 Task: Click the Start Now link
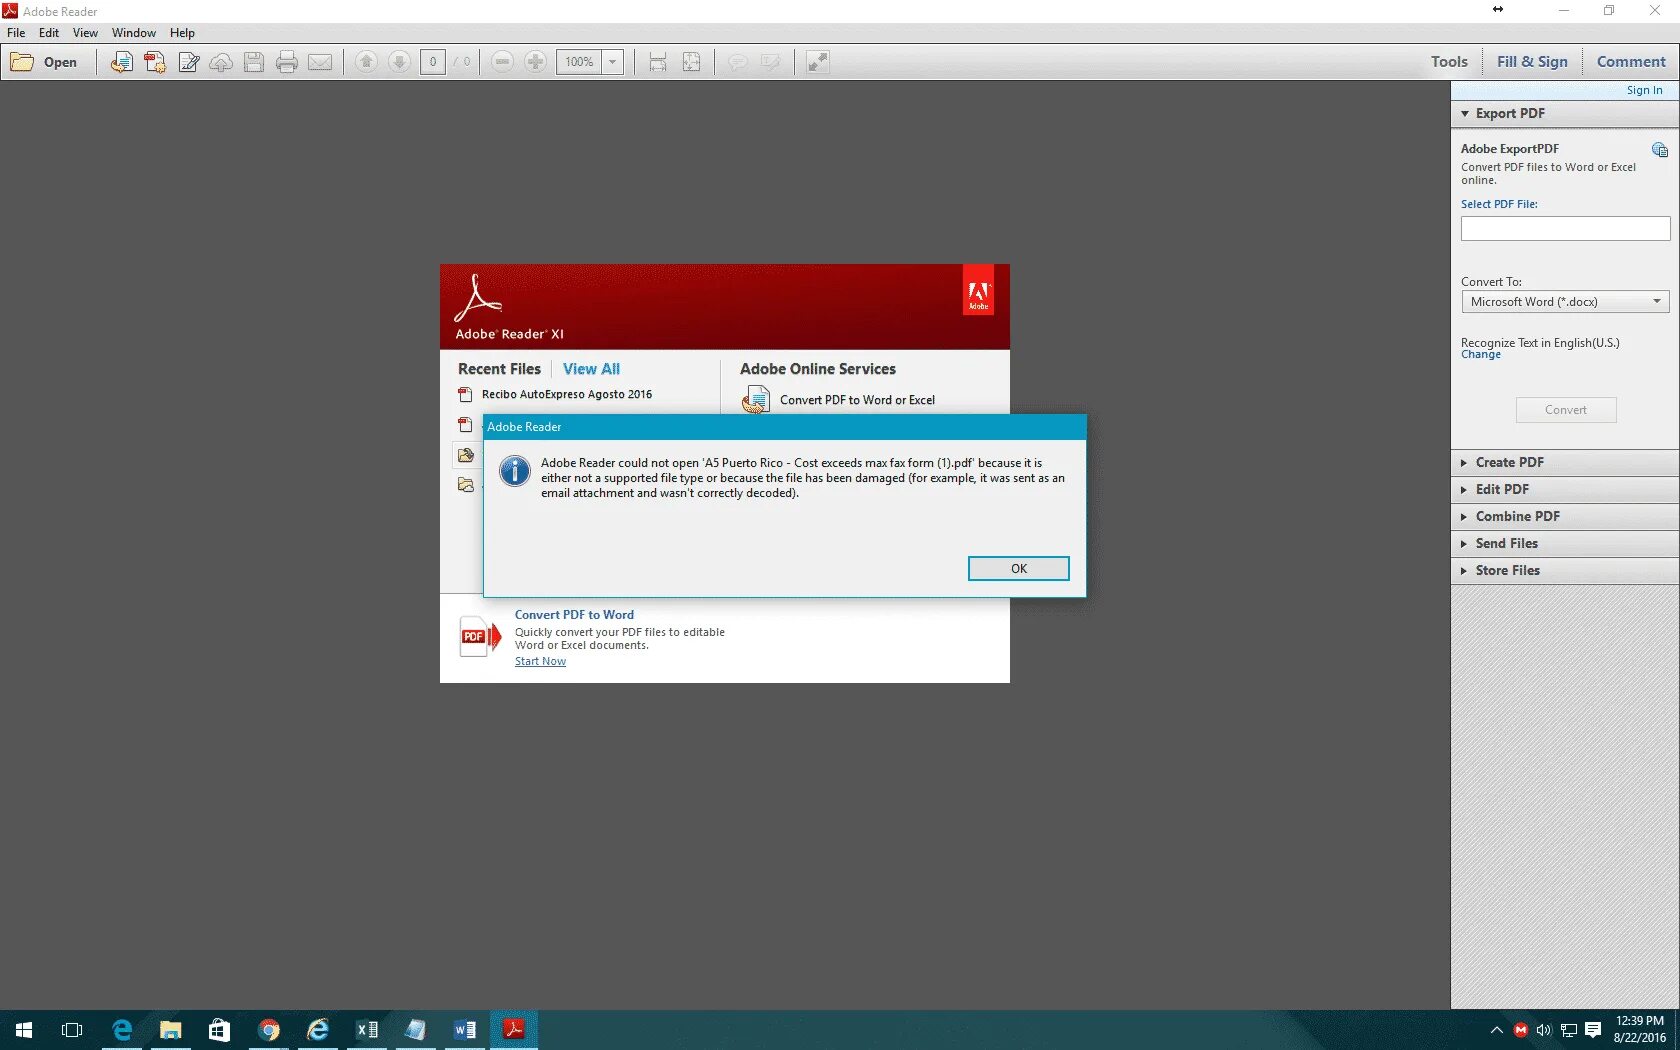[x=540, y=662]
